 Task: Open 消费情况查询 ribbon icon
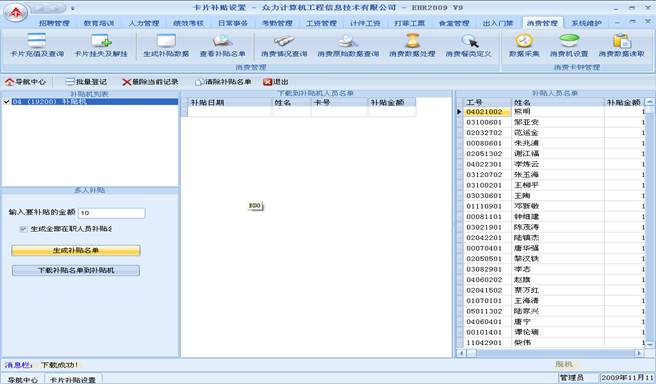pyautogui.click(x=284, y=45)
